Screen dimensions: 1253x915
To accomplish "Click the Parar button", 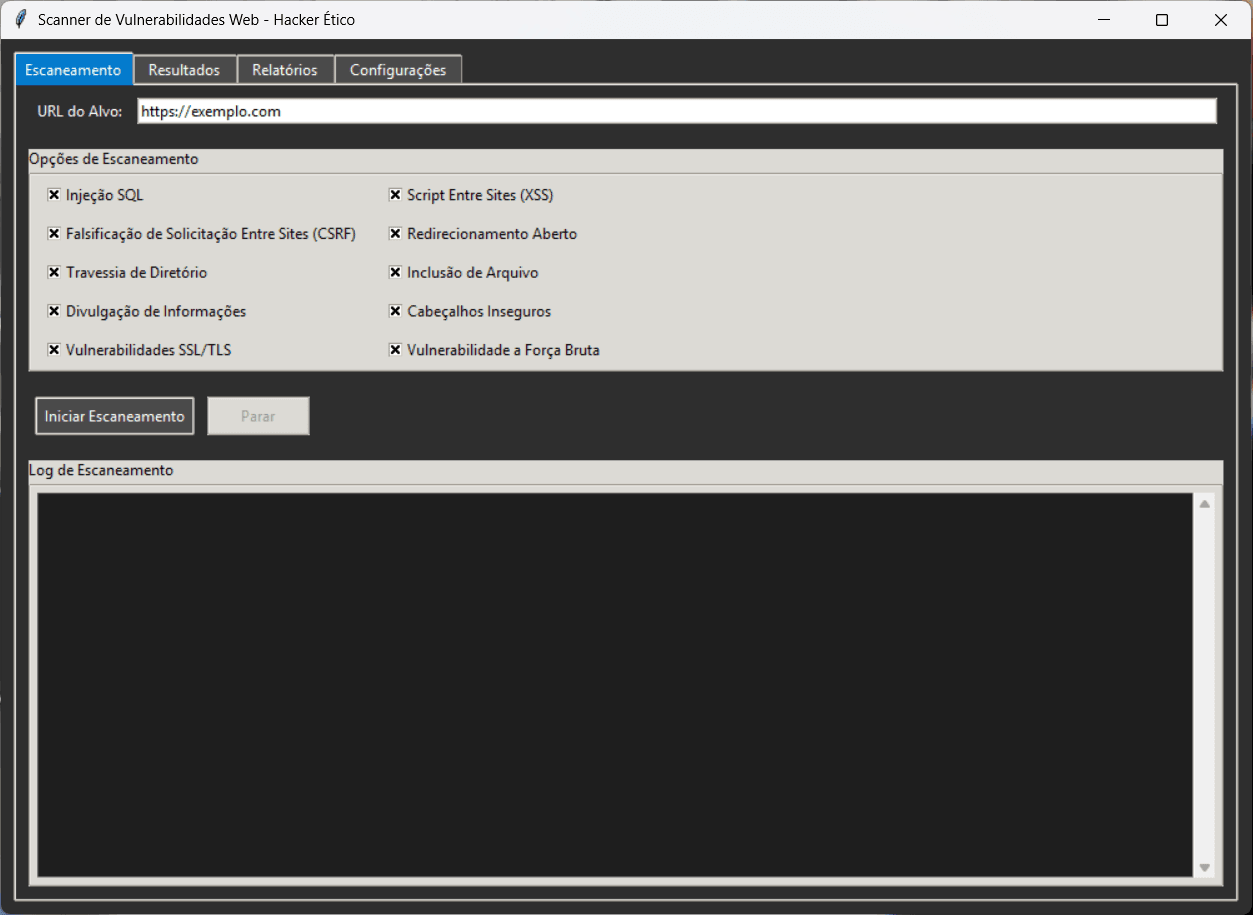I will 258,416.
